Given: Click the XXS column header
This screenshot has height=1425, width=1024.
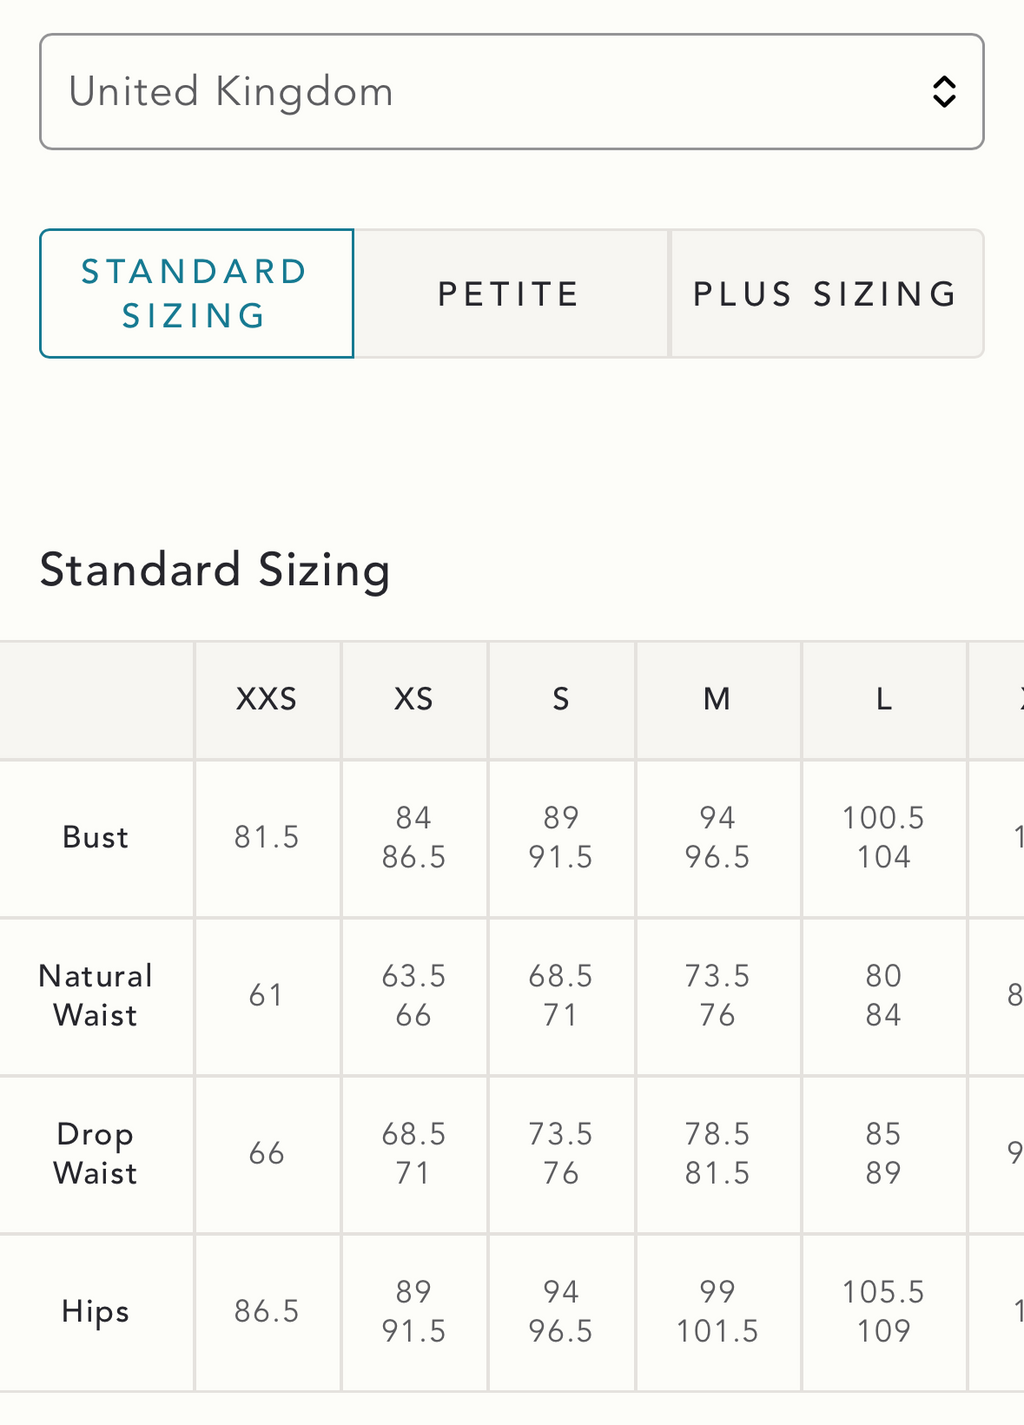Looking at the screenshot, I should tap(267, 699).
